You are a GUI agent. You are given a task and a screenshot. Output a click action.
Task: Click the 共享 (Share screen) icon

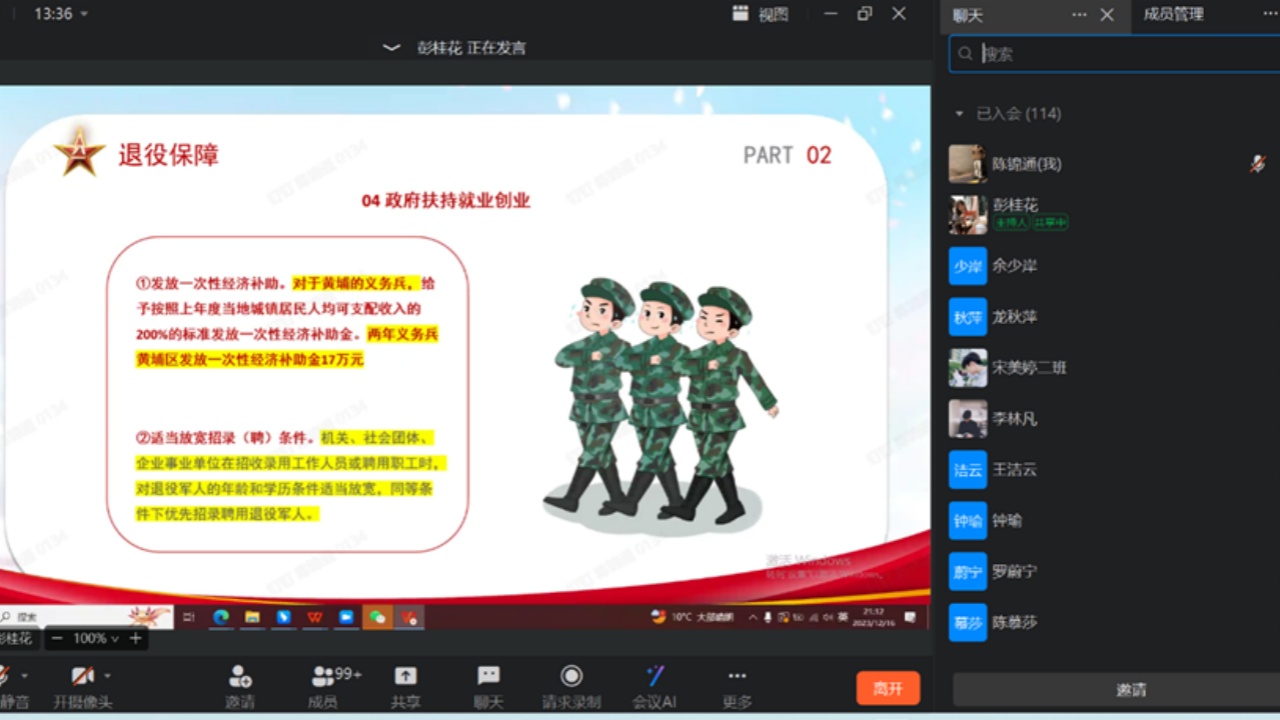click(x=405, y=677)
